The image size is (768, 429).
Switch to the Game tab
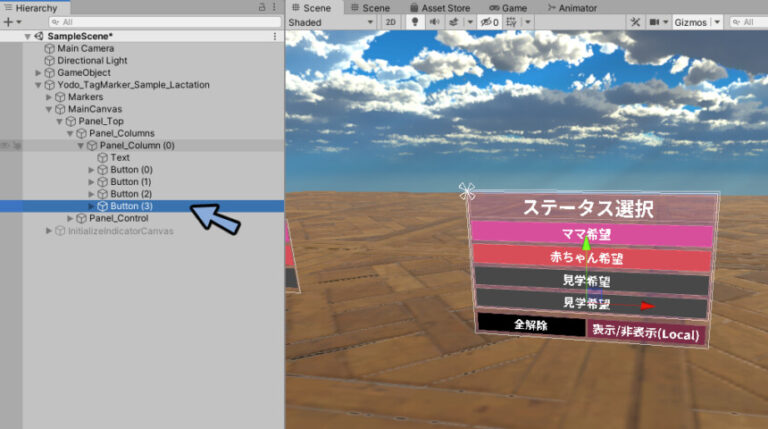coord(508,8)
